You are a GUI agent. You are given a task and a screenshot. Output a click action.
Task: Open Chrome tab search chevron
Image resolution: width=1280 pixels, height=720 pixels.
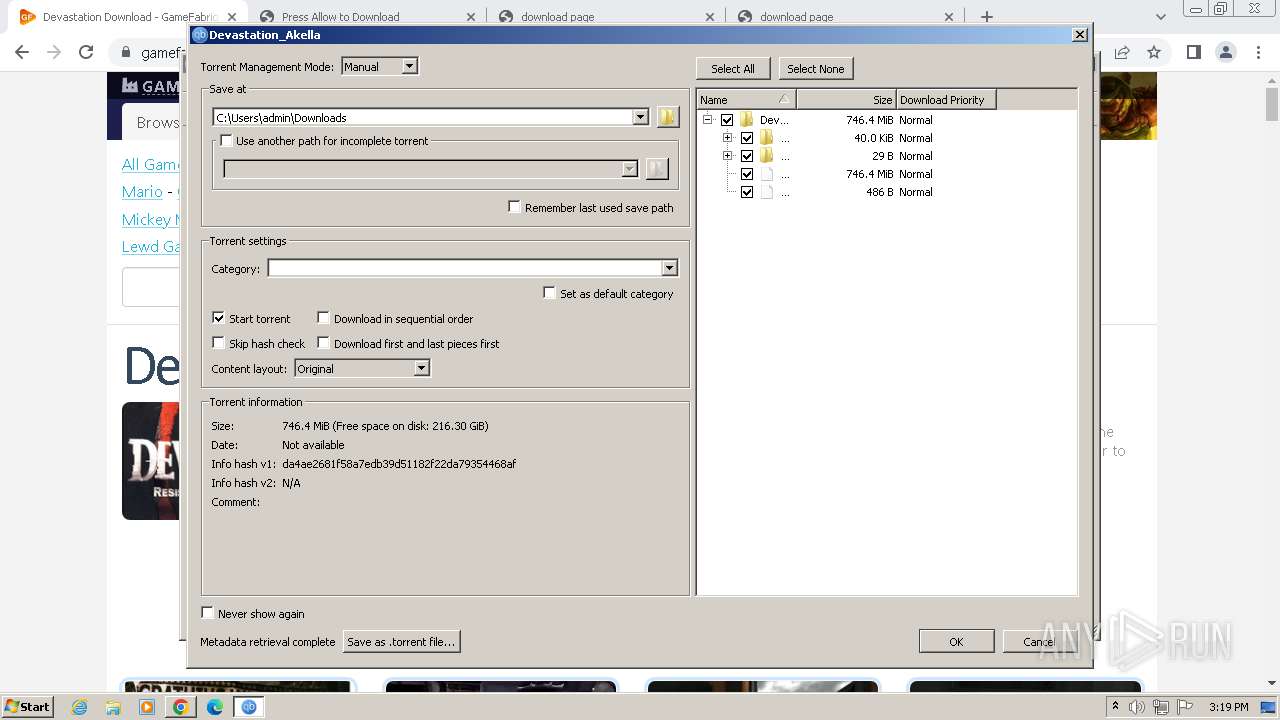point(1160,17)
